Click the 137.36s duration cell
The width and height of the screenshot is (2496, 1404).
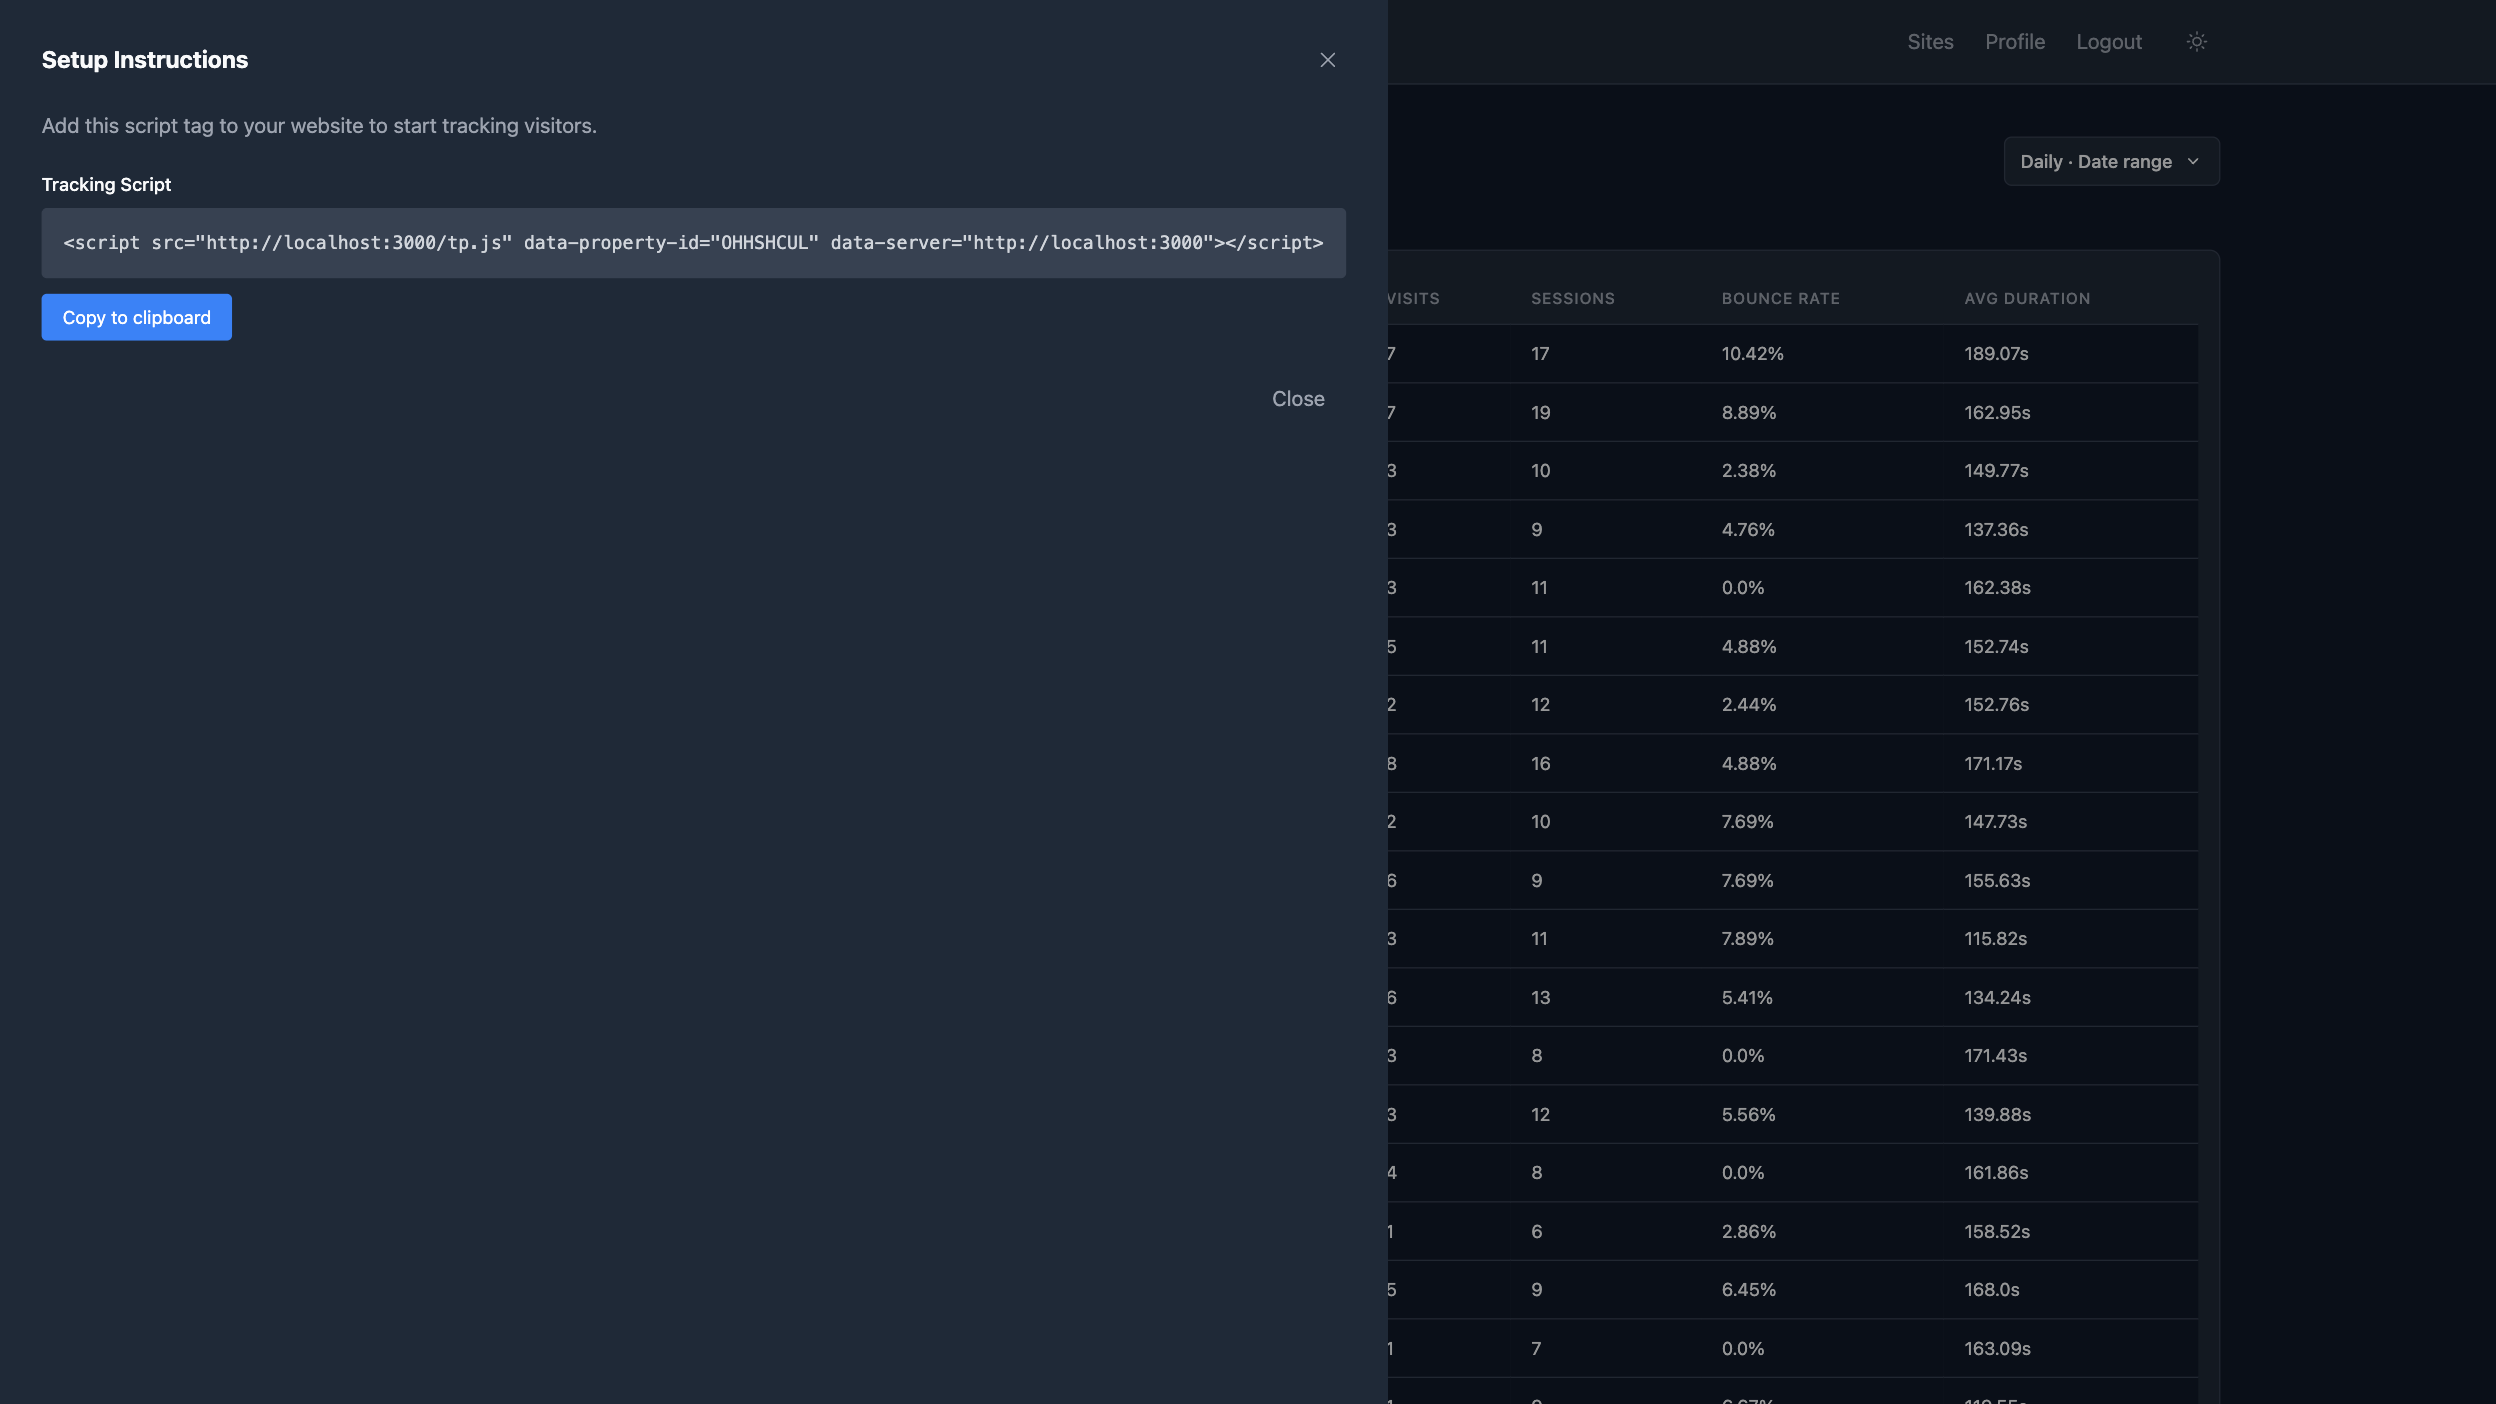1996,530
